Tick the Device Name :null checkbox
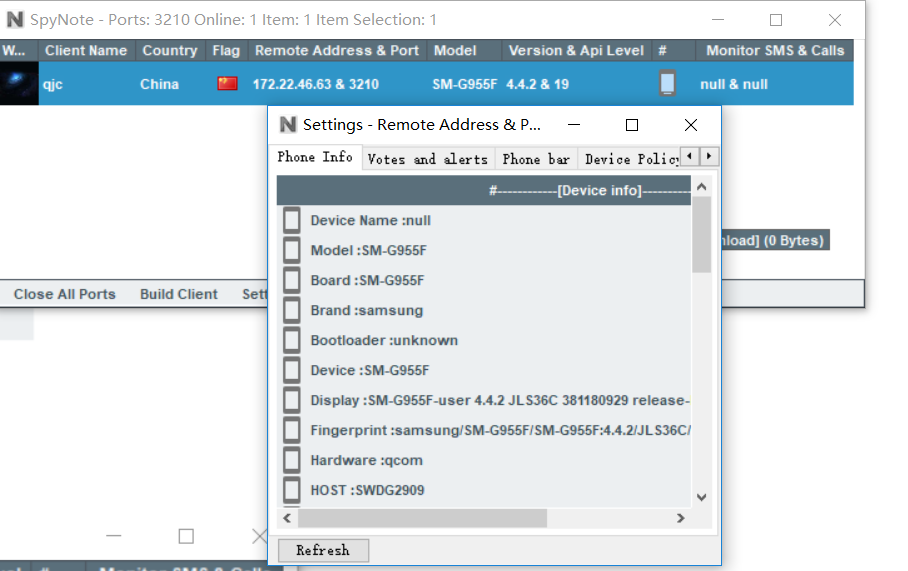The image size is (908, 571). pyautogui.click(x=292, y=221)
